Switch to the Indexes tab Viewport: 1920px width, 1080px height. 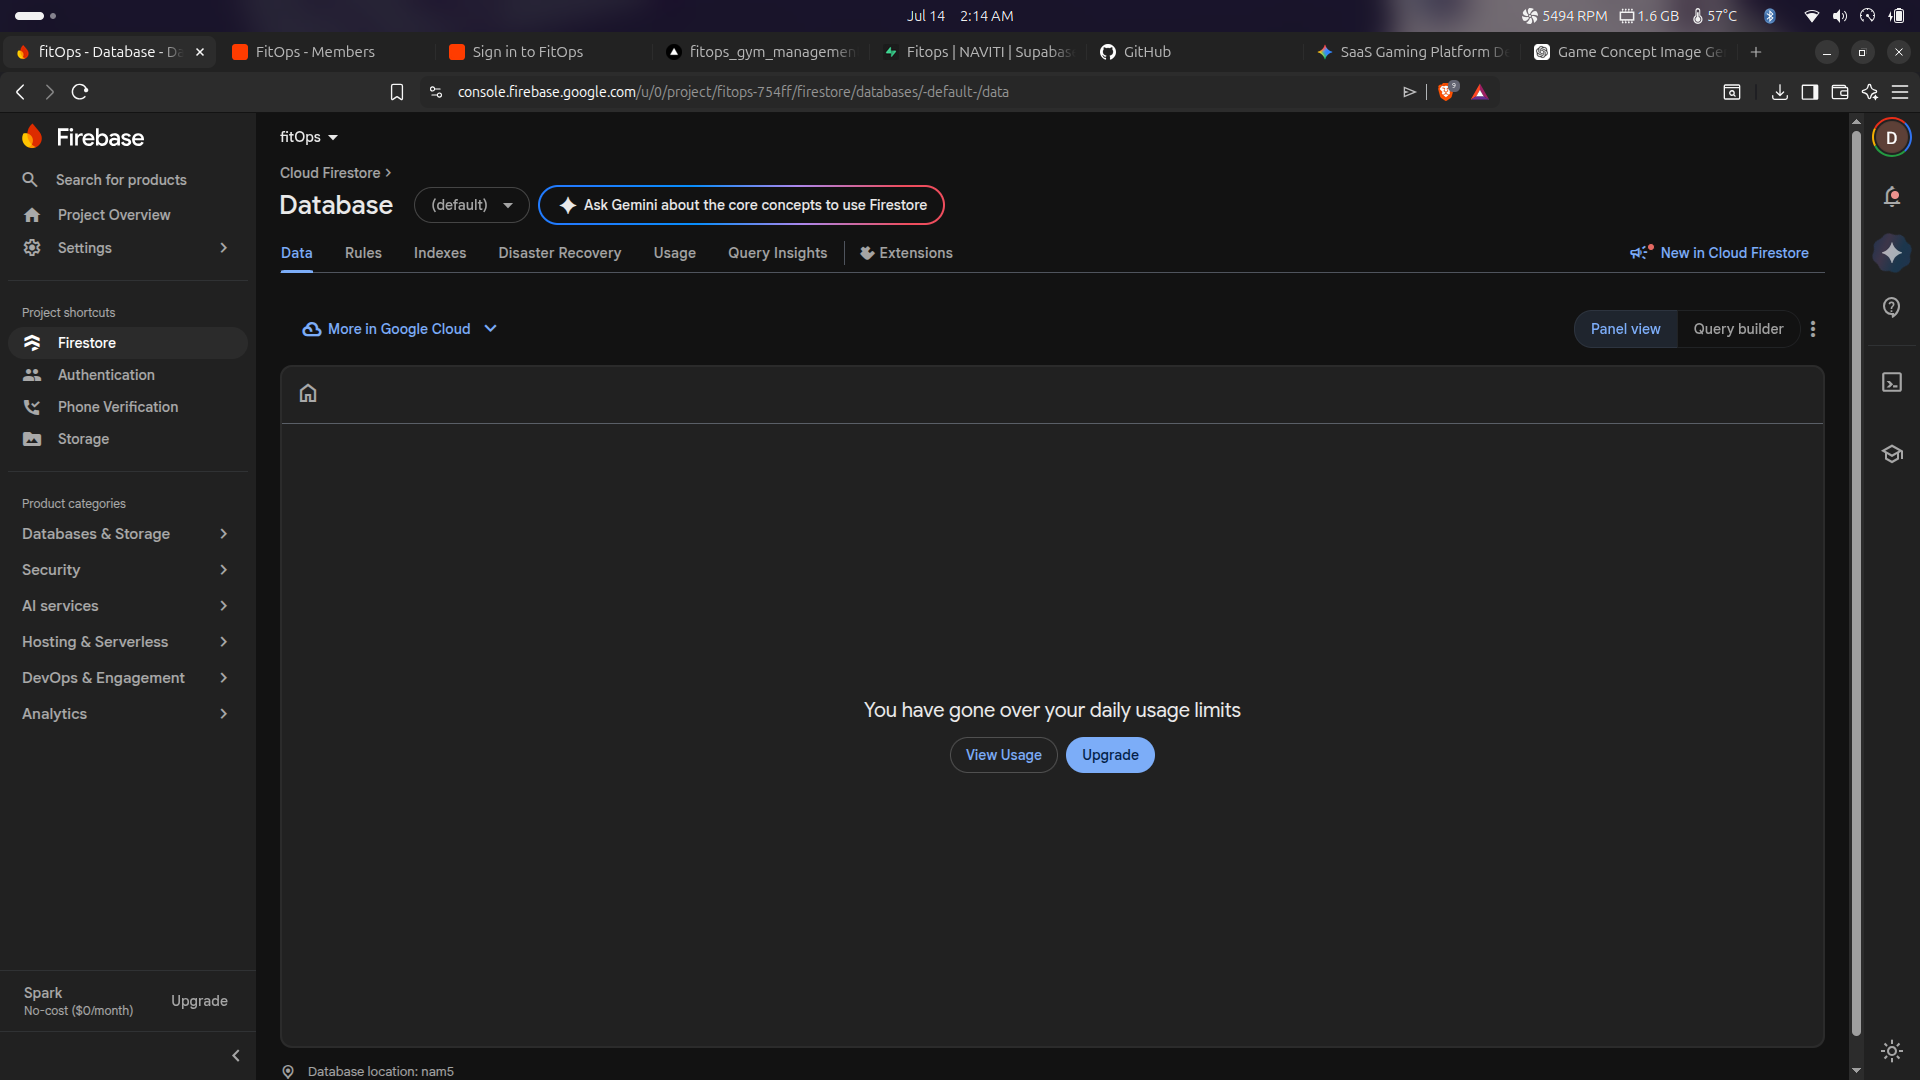click(x=440, y=253)
